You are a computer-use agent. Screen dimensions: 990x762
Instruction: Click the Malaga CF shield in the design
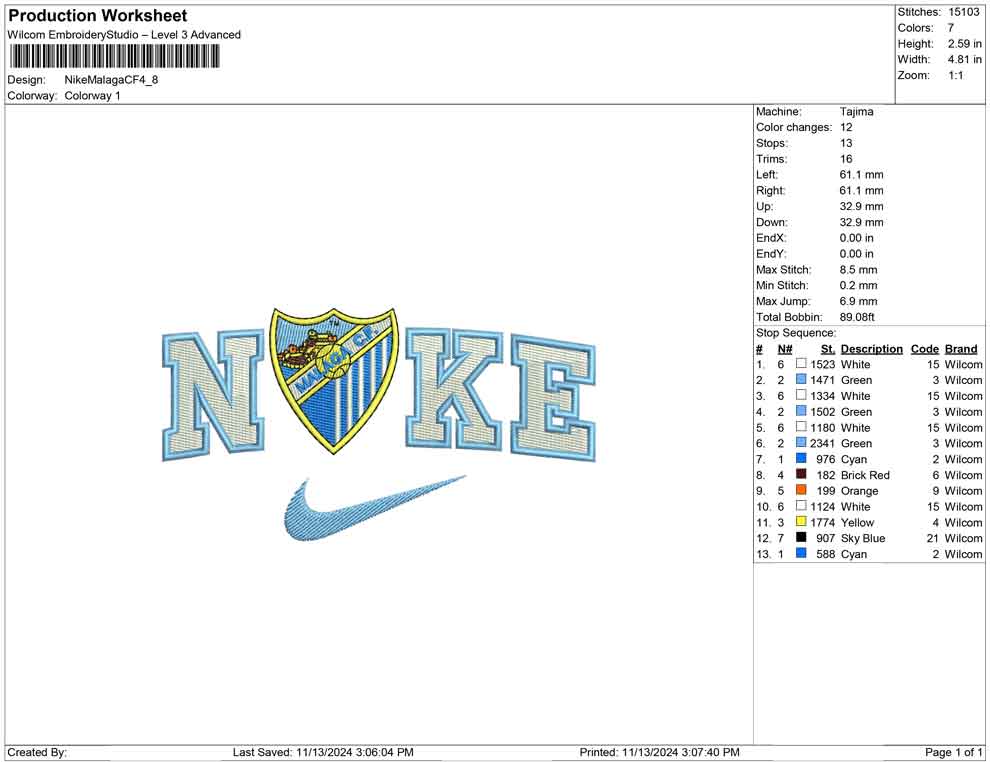tap(335, 380)
